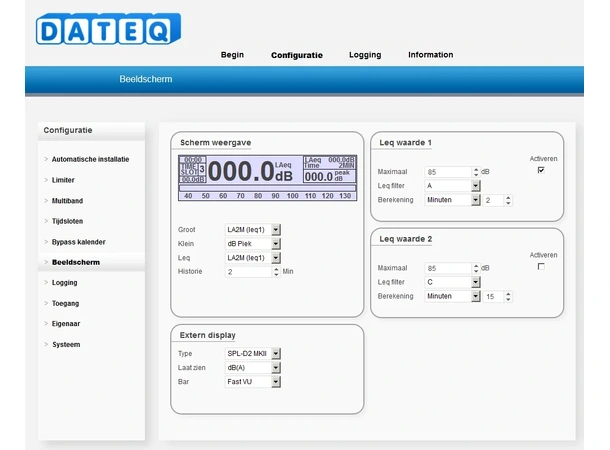Image resolution: width=610 pixels, height=450 pixels.
Task: Open Leq filter dropdown showing C
Action: pyautogui.click(x=452, y=282)
